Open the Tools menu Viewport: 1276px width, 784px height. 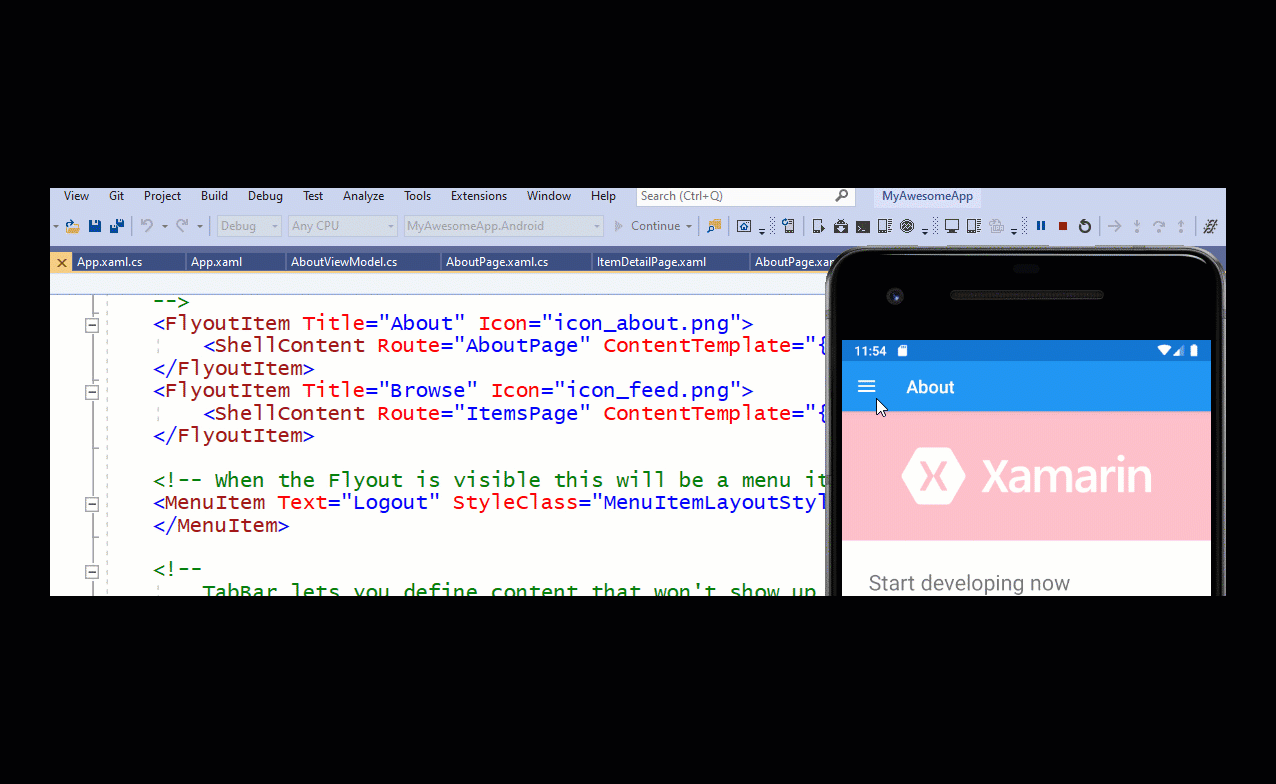point(417,196)
